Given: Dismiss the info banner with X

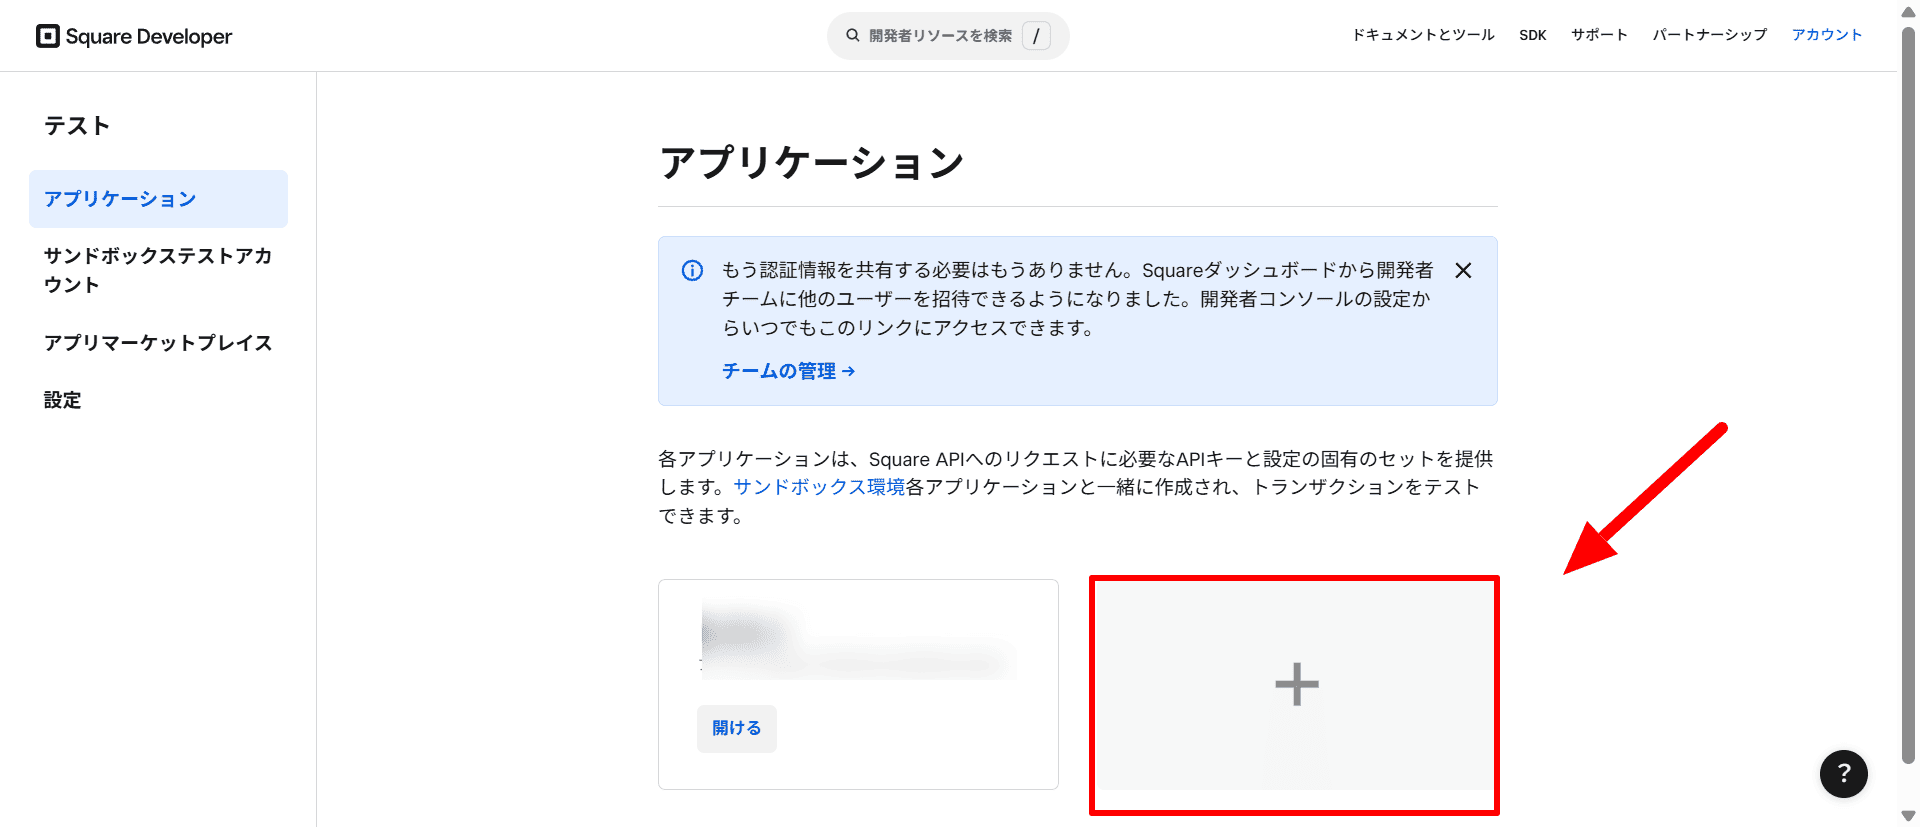Looking at the screenshot, I should coord(1463,270).
